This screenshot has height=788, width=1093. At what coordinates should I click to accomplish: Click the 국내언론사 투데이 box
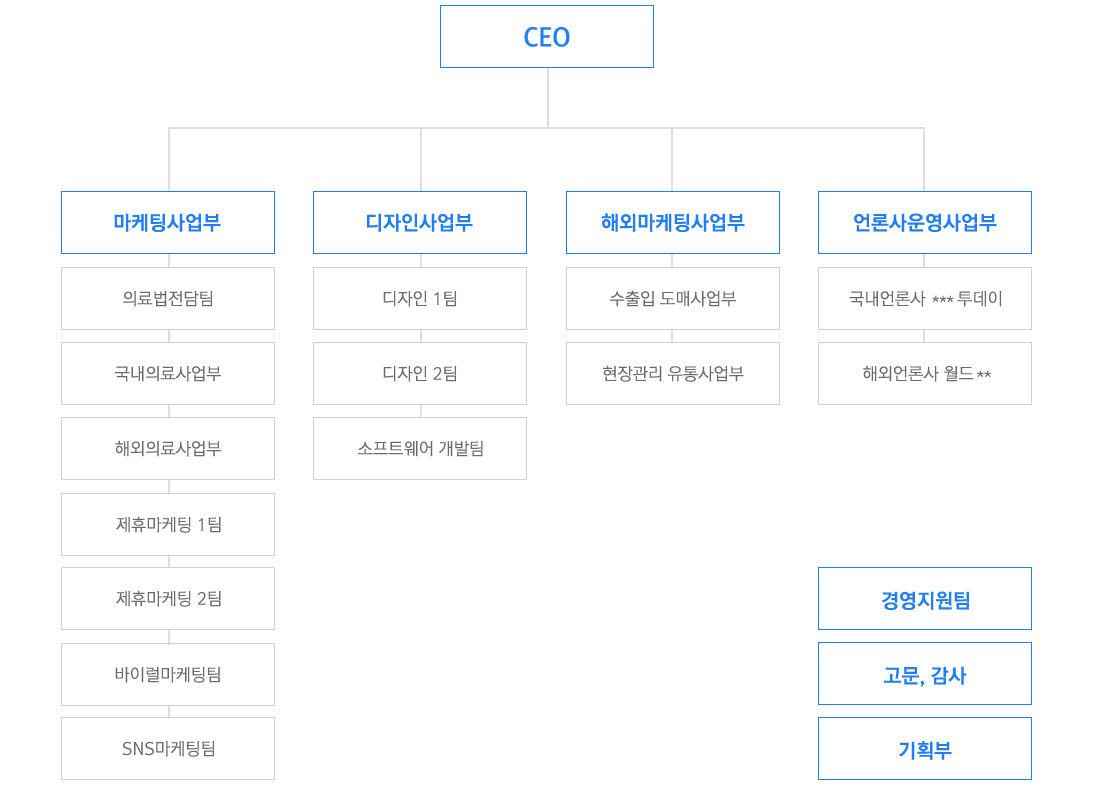pos(924,298)
